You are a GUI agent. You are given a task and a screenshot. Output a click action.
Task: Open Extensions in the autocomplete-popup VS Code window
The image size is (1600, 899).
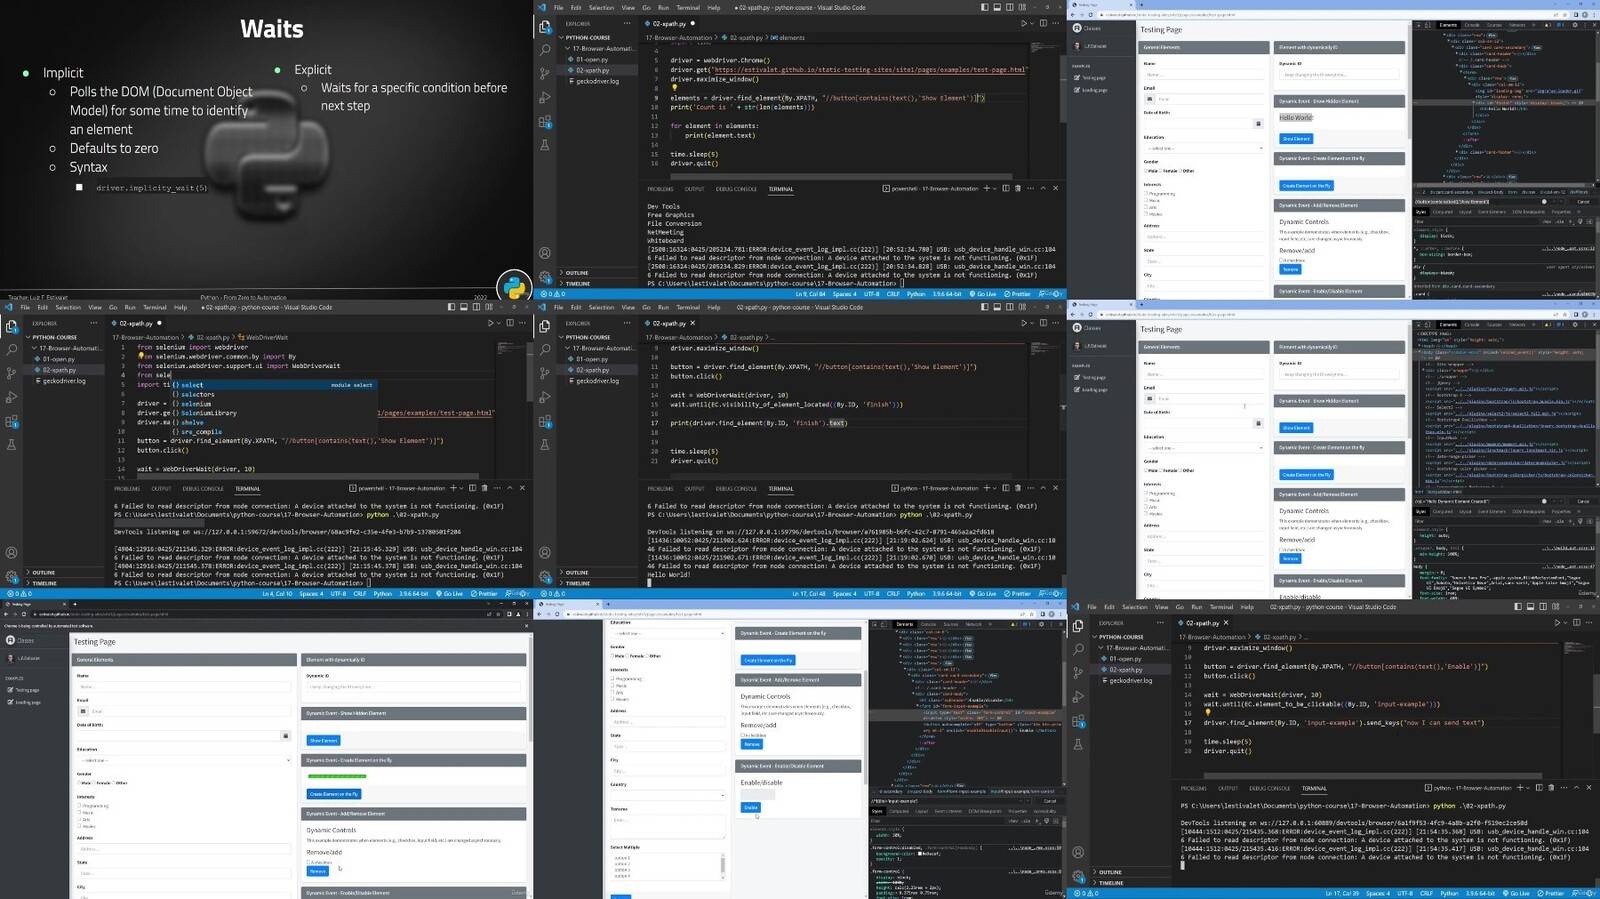tap(12, 421)
